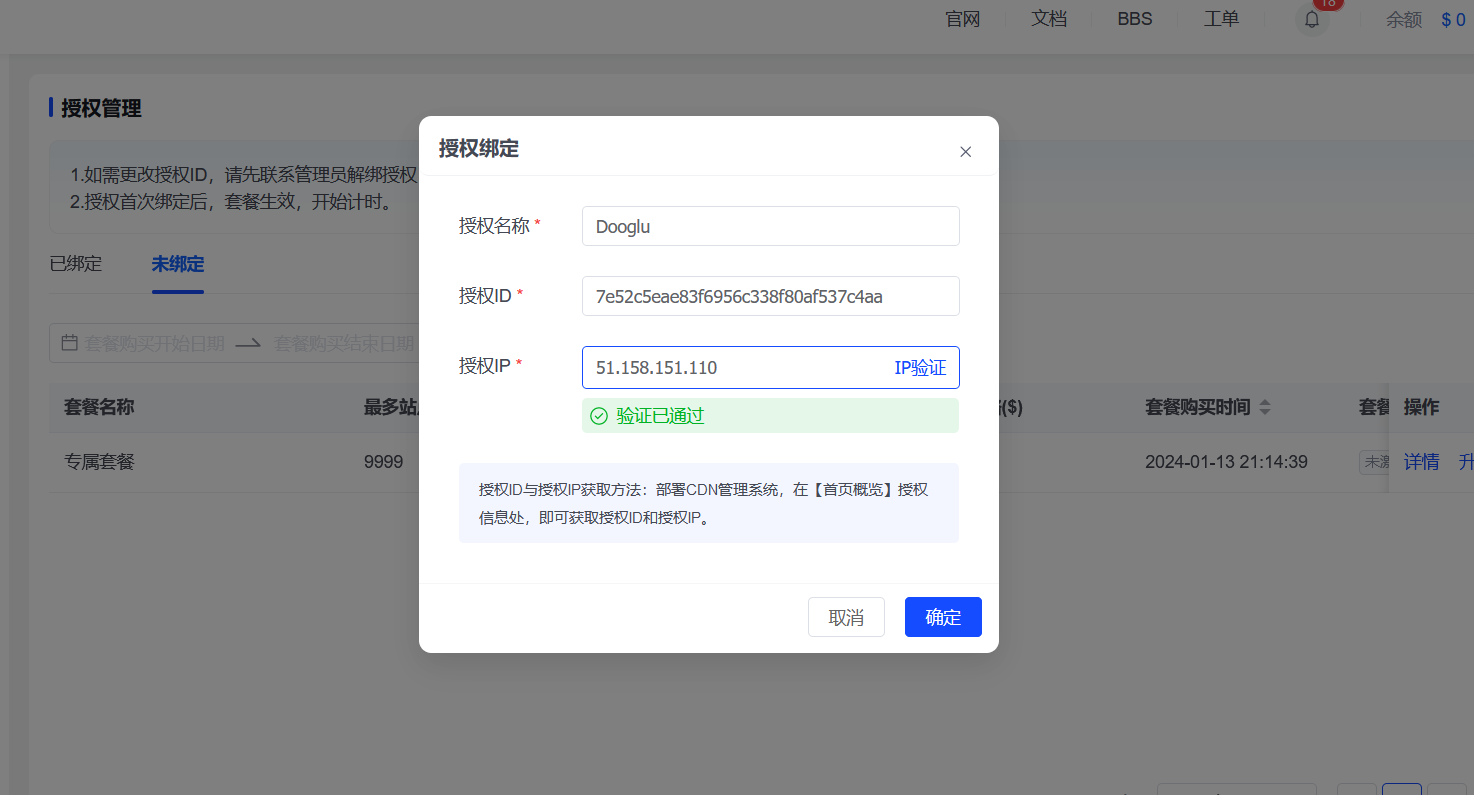Image resolution: width=1474 pixels, height=795 pixels.
Task: Click the 授权ID input field
Action: pos(770,296)
